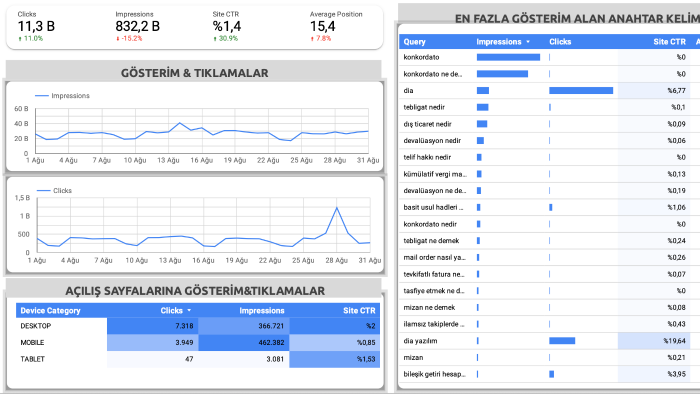Viewport: 700px width, 394px height.
Task: Click the dia yazılım row clicks bar
Action: (x=562, y=341)
